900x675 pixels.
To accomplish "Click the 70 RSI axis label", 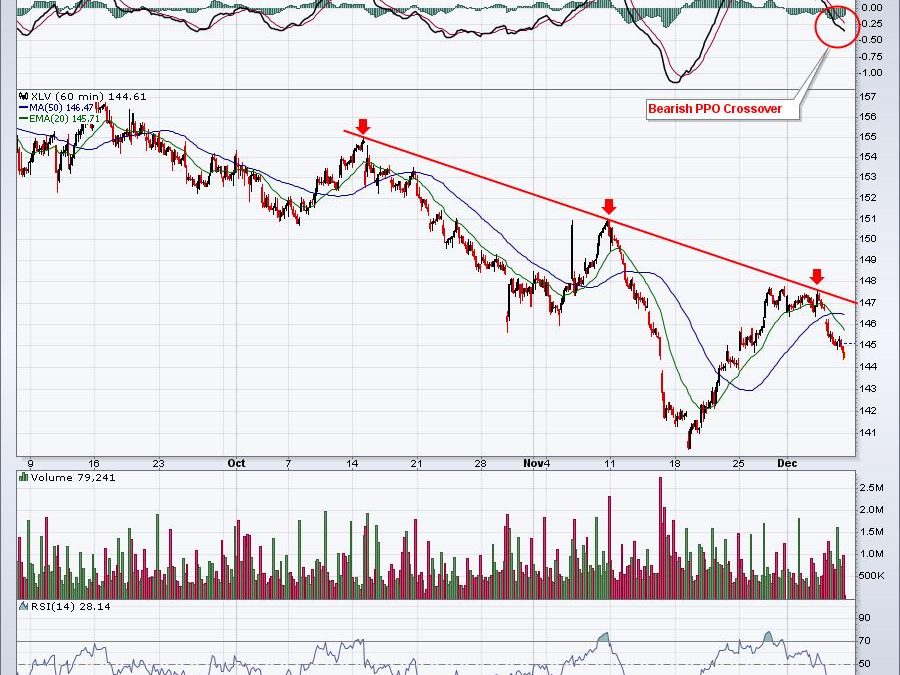I will coord(865,641).
